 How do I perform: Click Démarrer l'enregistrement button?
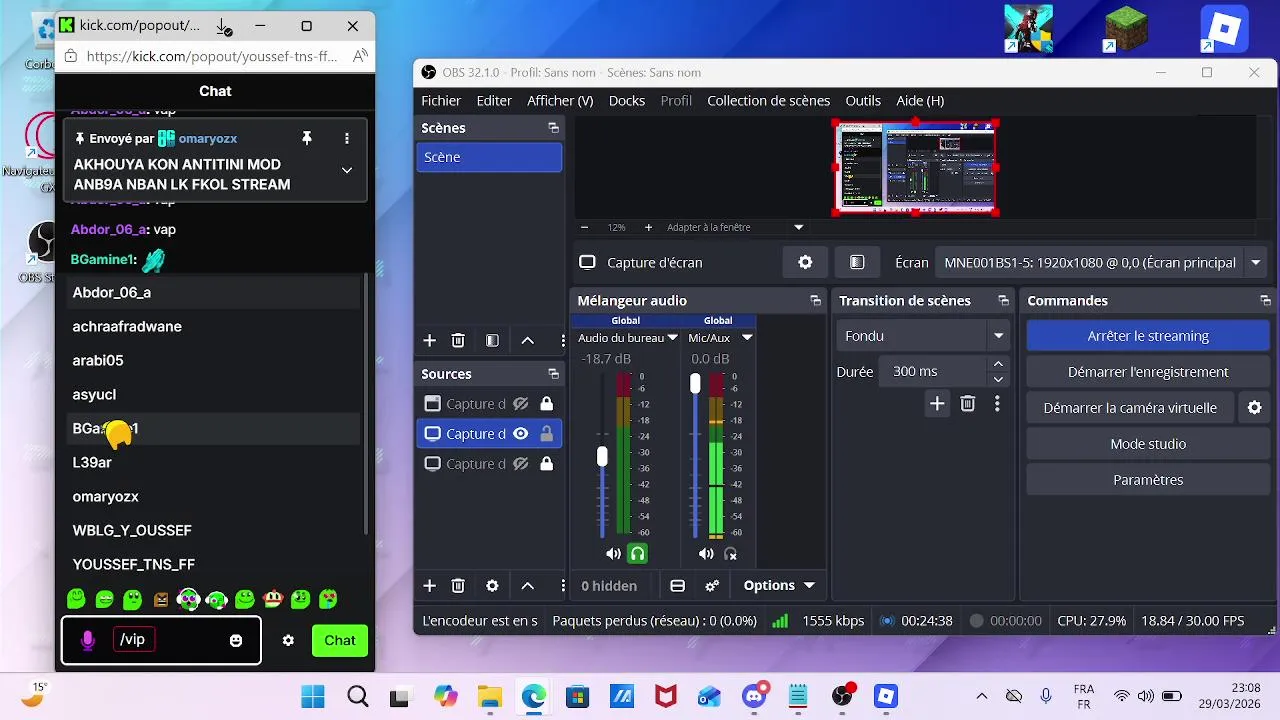click(x=1148, y=372)
